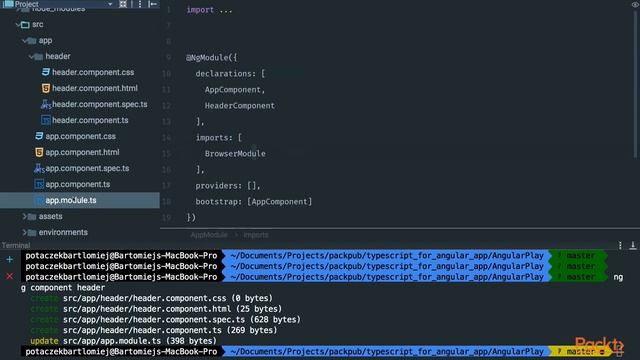
Task: Expand the environments folder
Action: (x=24, y=232)
